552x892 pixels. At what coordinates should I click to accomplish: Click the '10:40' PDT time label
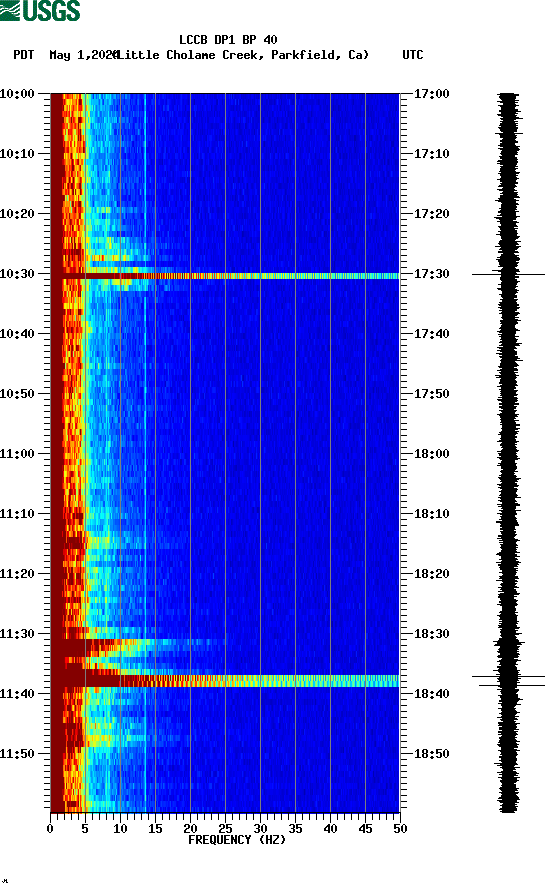(x=18, y=333)
